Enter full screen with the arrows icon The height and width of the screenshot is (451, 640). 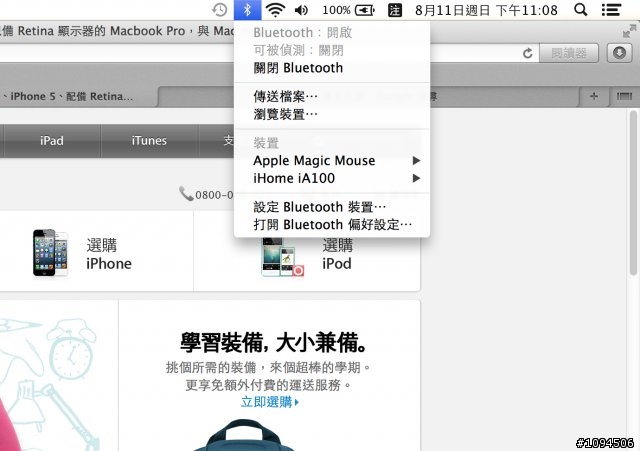point(629,31)
